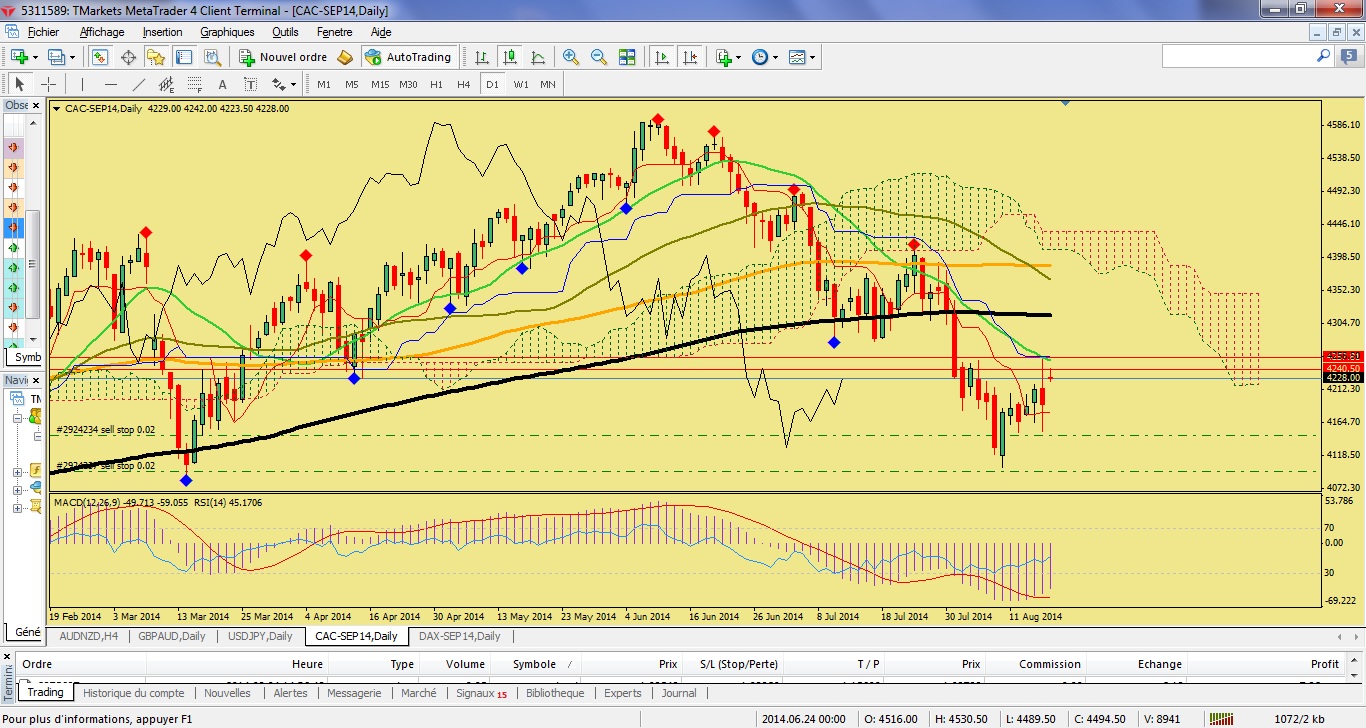Select the trendline drawing tool
The image size is (1366, 728).
138,84
